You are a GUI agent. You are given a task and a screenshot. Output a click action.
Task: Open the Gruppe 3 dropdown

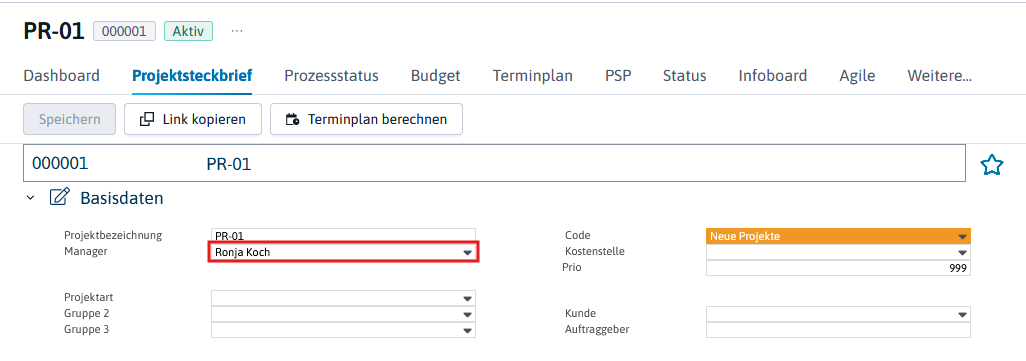[x=344, y=330]
